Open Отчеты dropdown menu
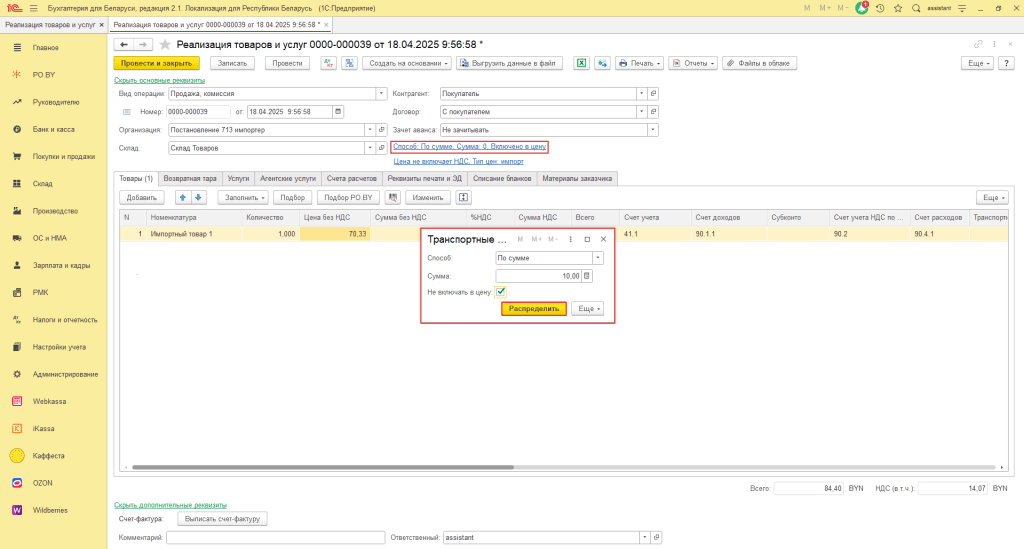The width and height of the screenshot is (1024, 549). (x=693, y=63)
